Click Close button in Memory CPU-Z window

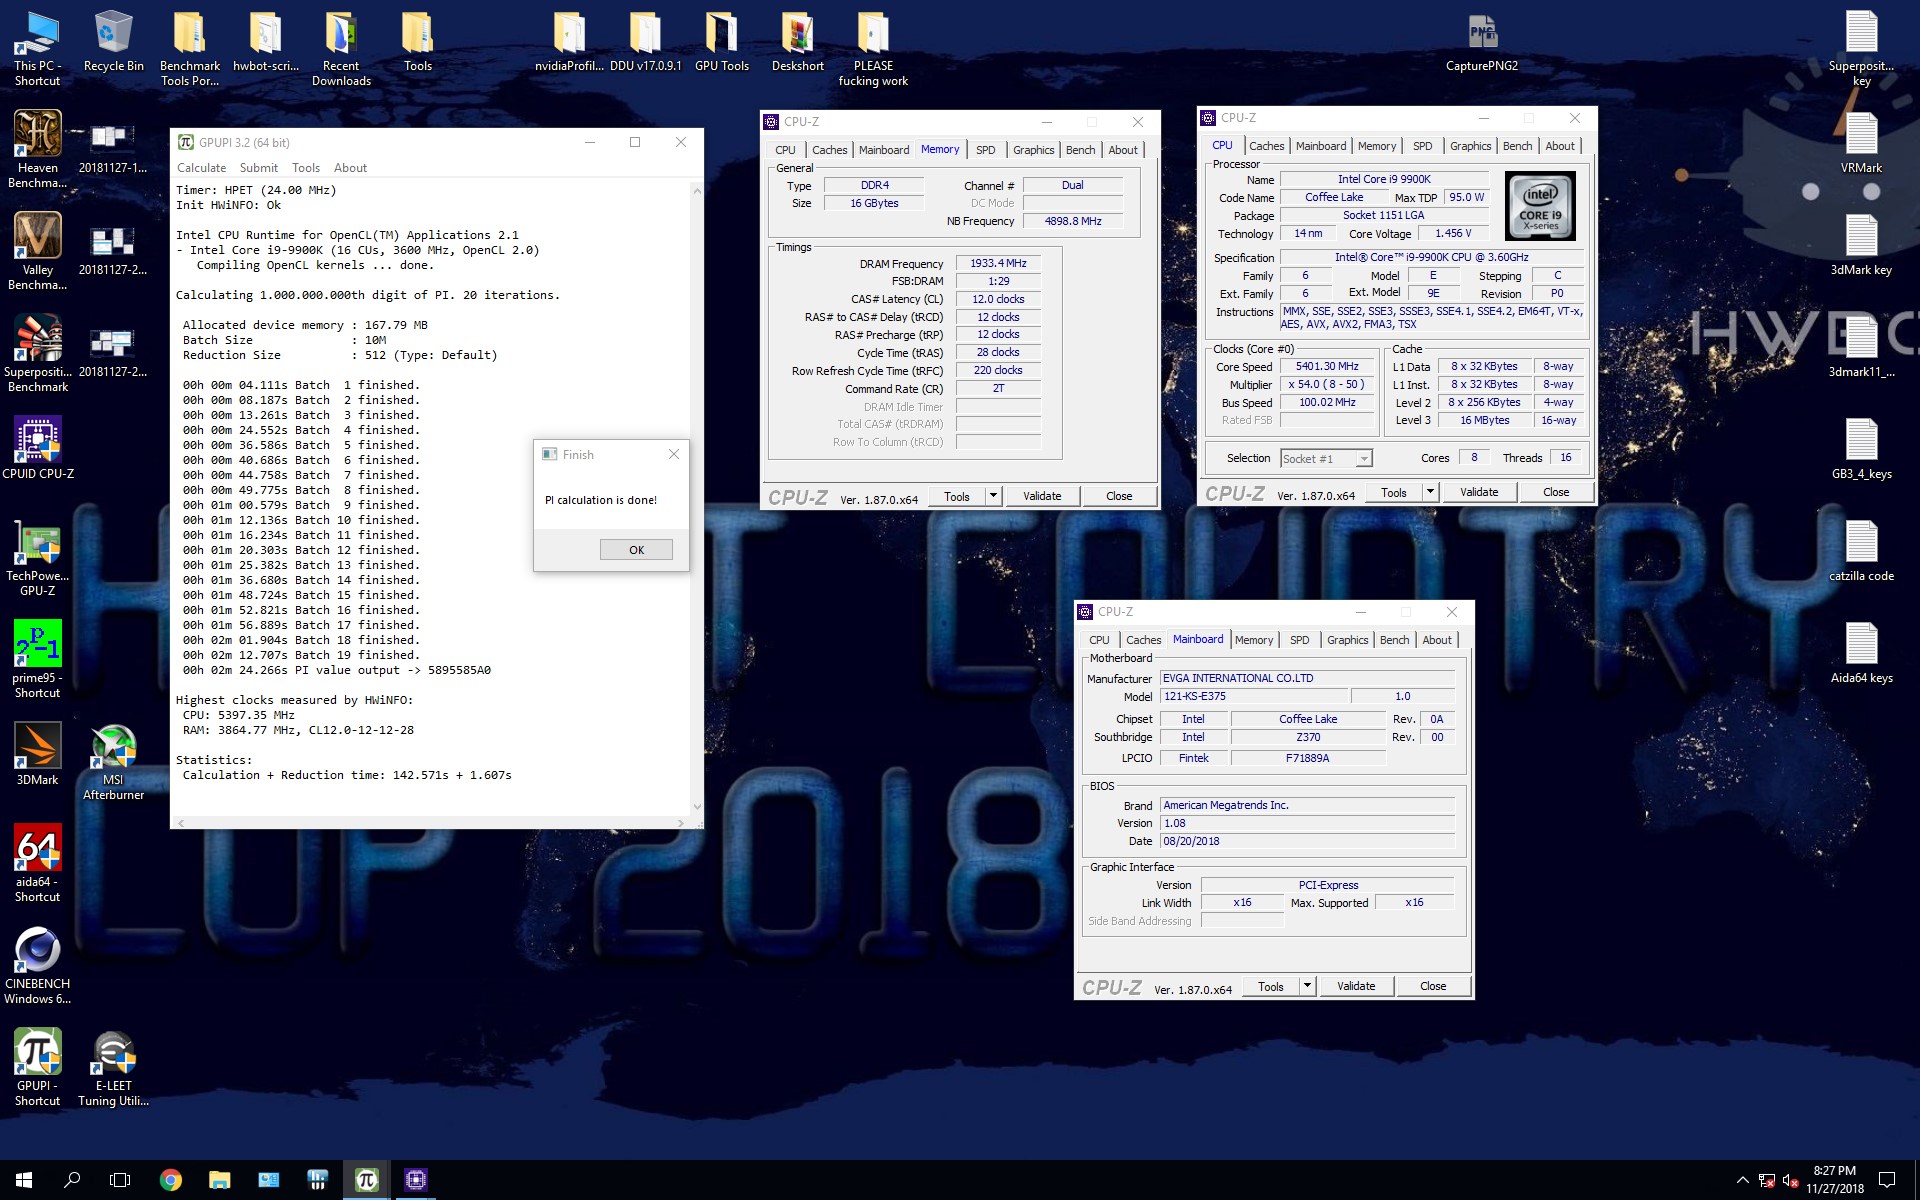1119,496
